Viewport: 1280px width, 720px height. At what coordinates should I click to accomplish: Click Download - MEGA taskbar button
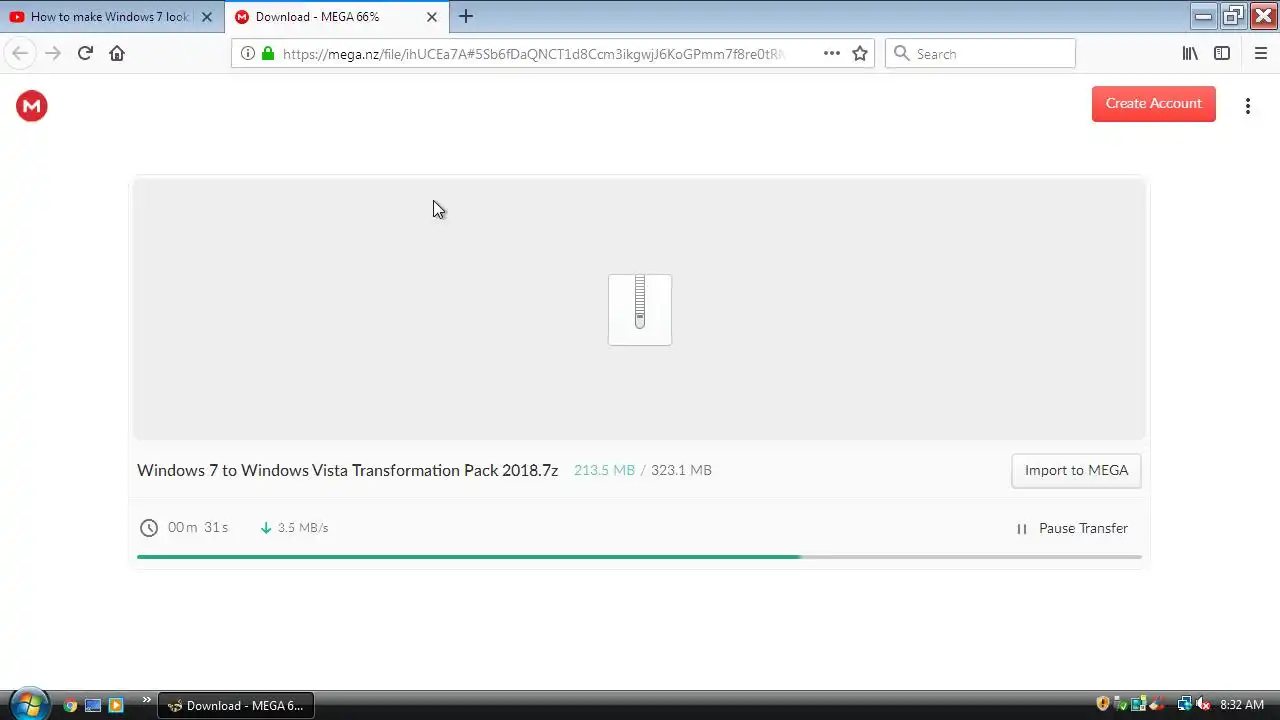pos(236,705)
